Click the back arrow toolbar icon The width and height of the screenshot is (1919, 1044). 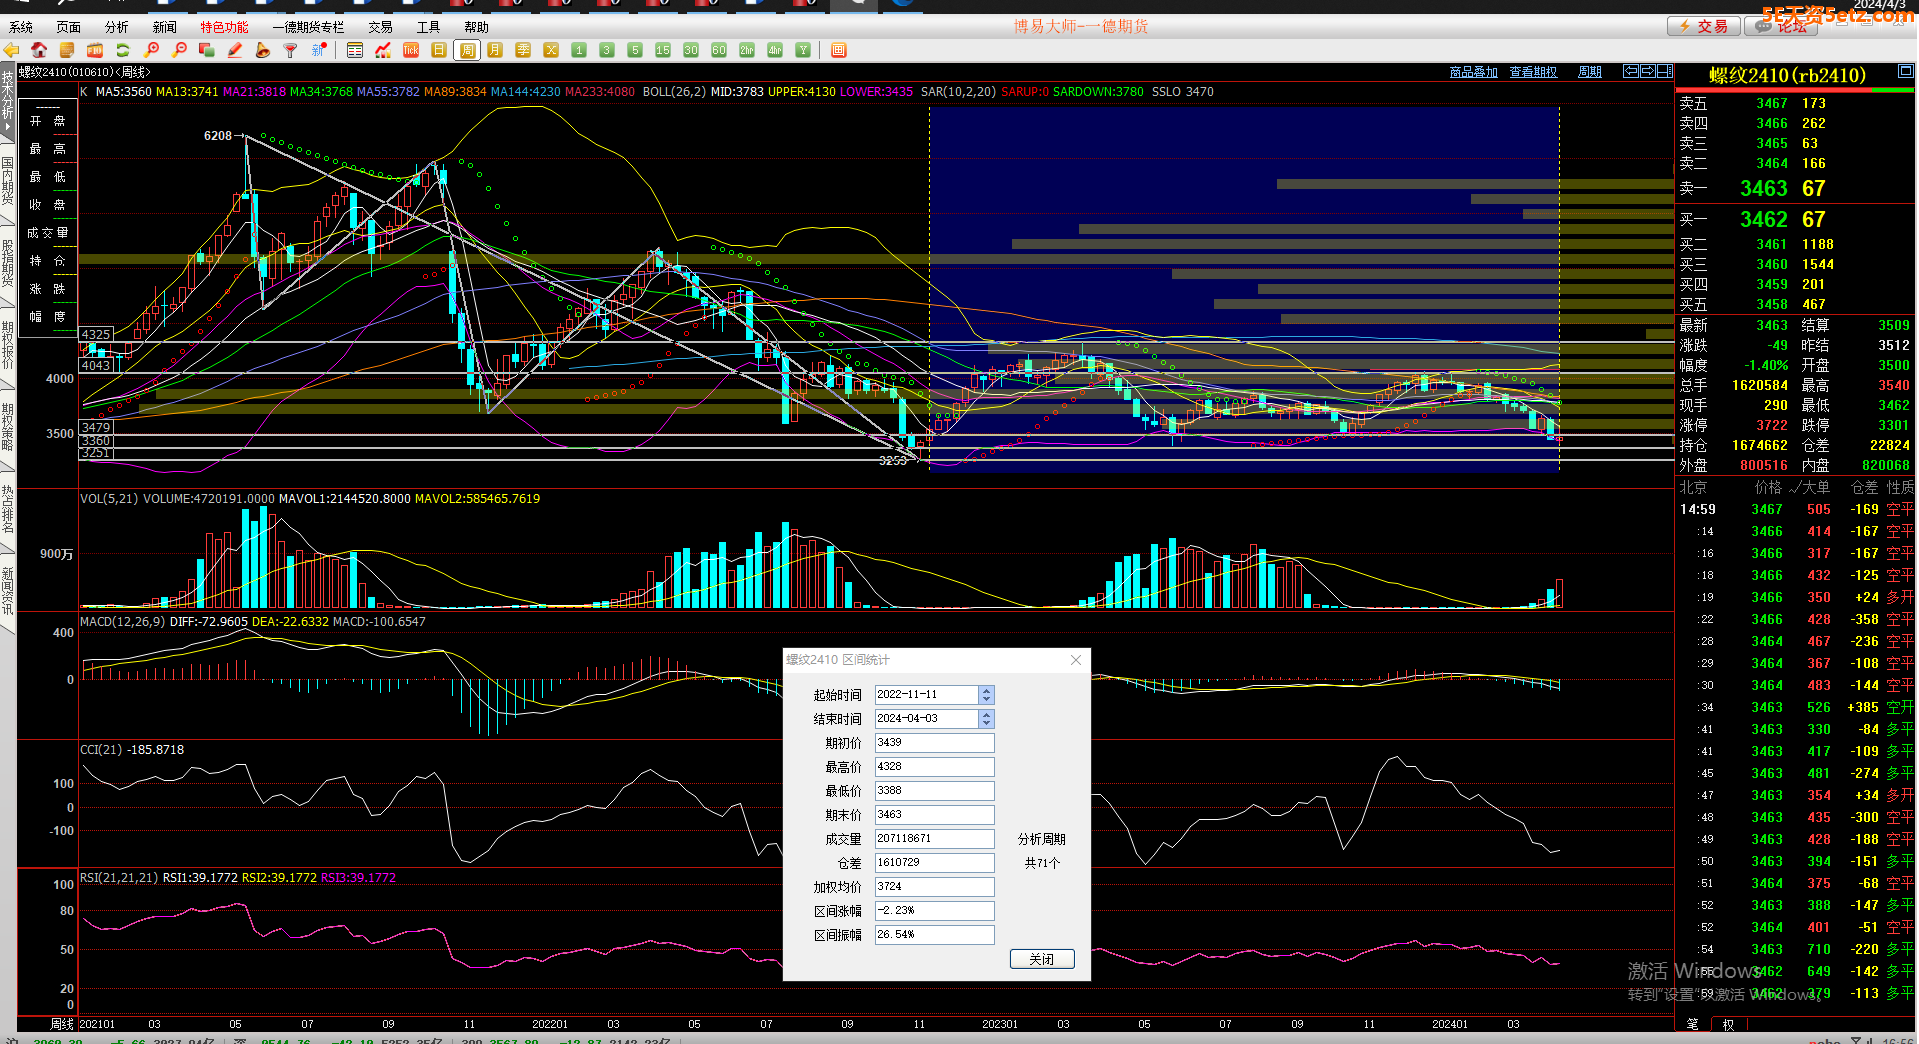click(x=12, y=50)
